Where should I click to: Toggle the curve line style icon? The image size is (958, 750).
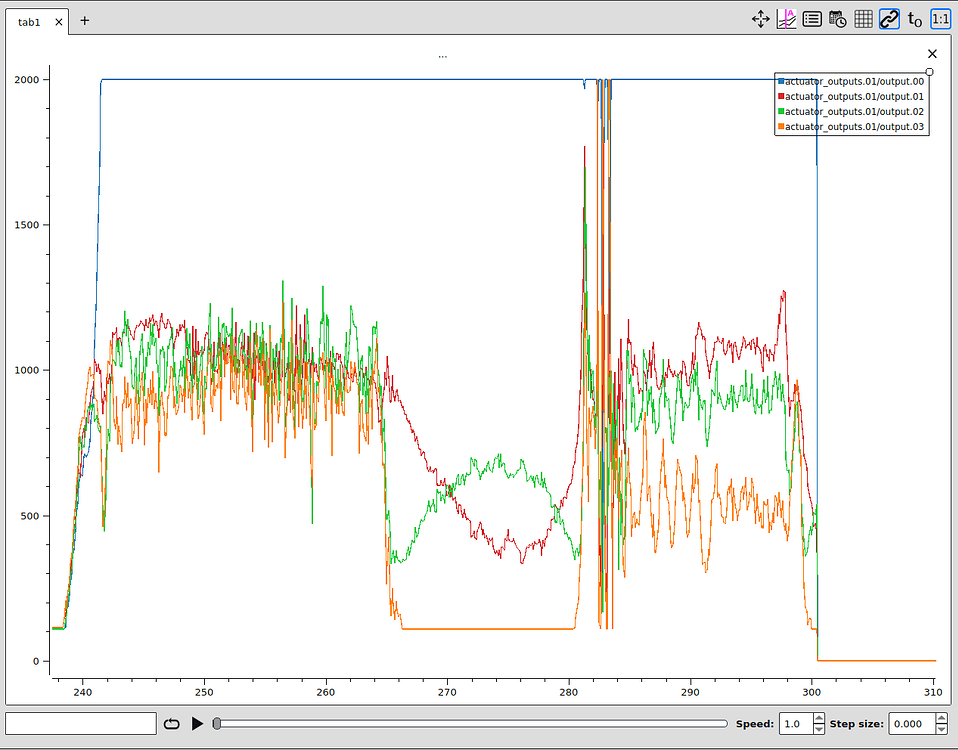pos(786,20)
